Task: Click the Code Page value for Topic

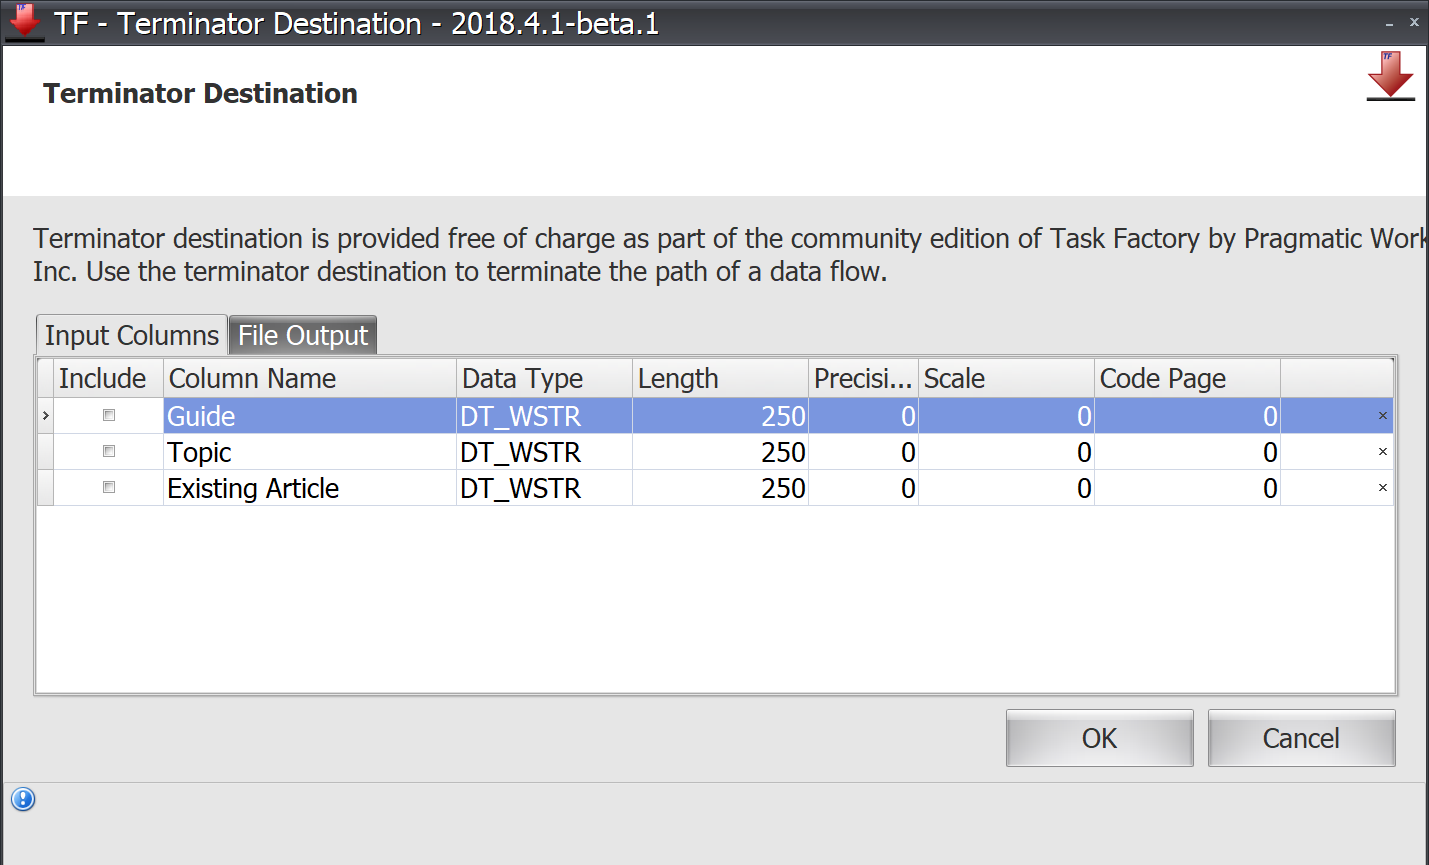Action: pyautogui.click(x=1187, y=452)
